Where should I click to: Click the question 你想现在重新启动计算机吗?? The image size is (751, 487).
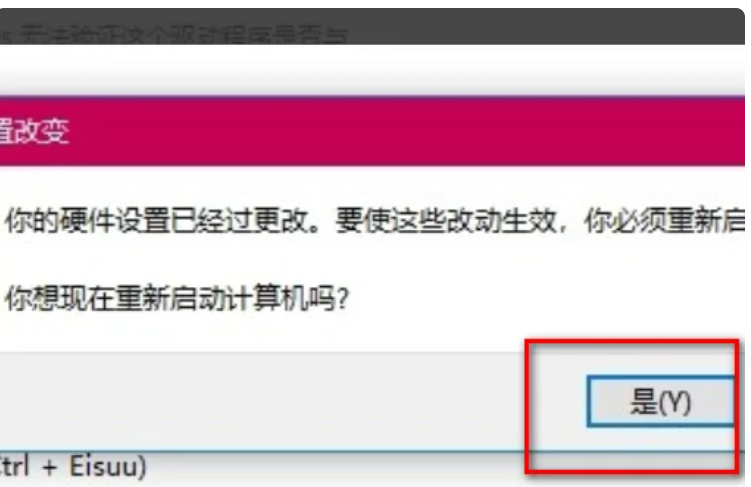177,298
